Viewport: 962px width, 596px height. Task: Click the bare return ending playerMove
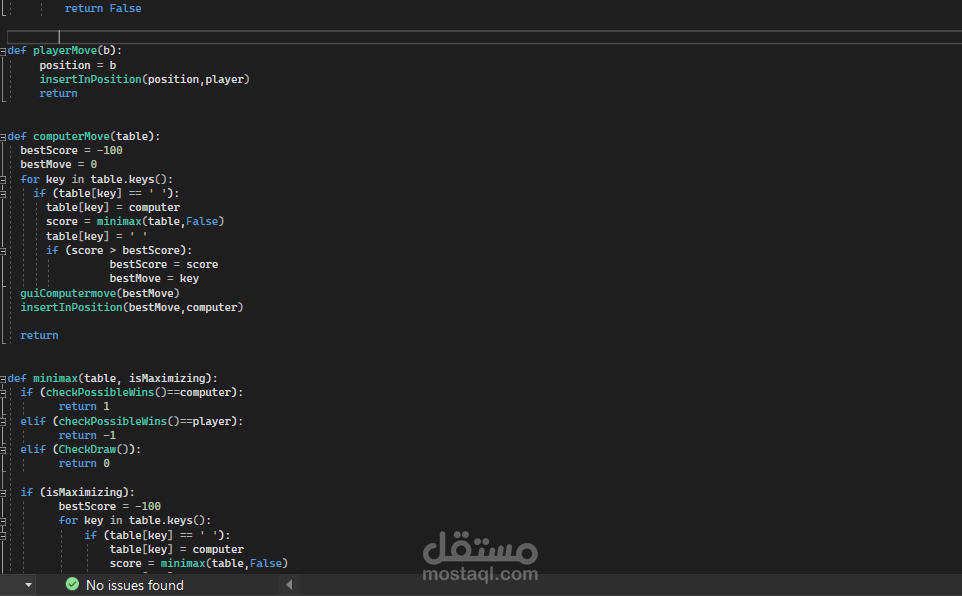click(x=58, y=93)
